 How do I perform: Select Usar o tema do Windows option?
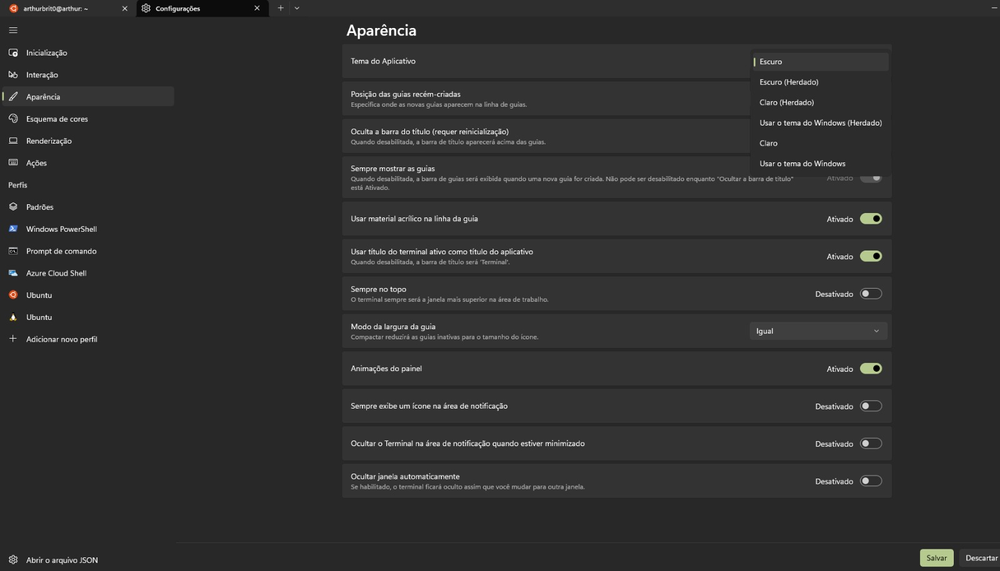pyautogui.click(x=802, y=163)
